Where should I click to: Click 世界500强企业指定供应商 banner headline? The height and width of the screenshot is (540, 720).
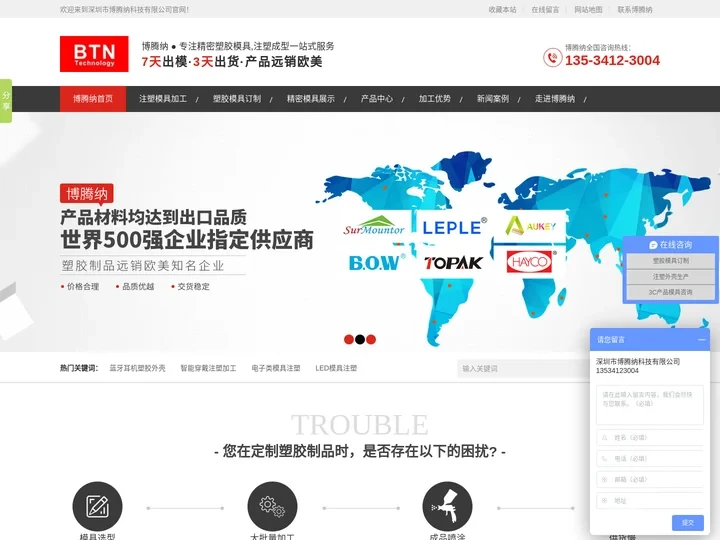tap(187, 240)
